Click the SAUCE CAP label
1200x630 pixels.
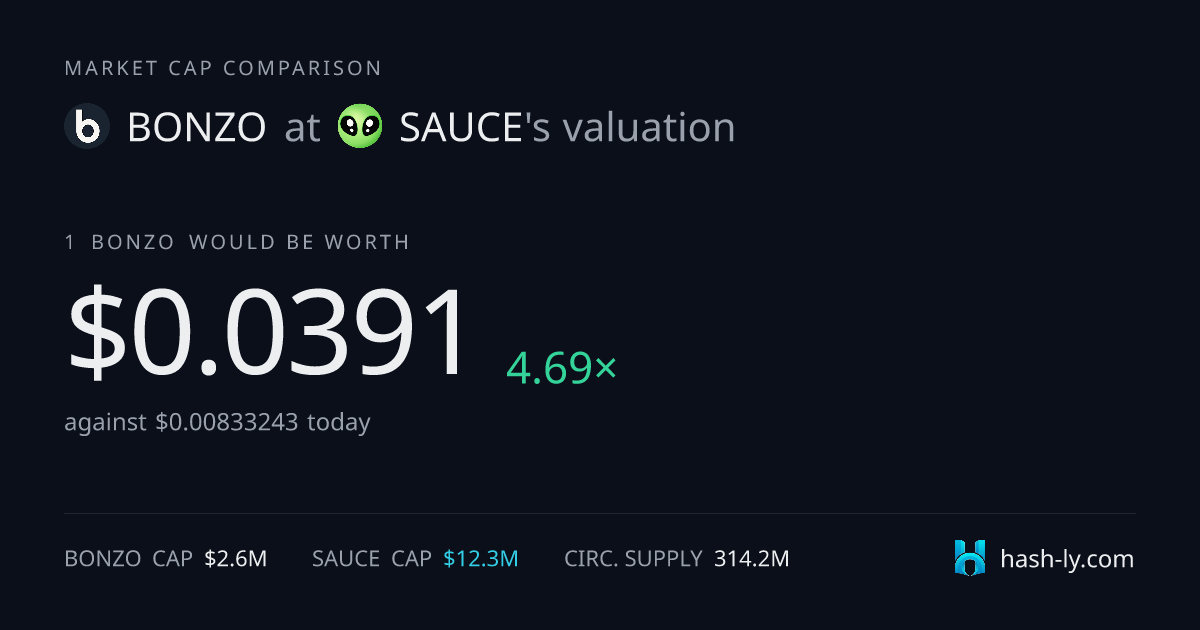[372, 559]
